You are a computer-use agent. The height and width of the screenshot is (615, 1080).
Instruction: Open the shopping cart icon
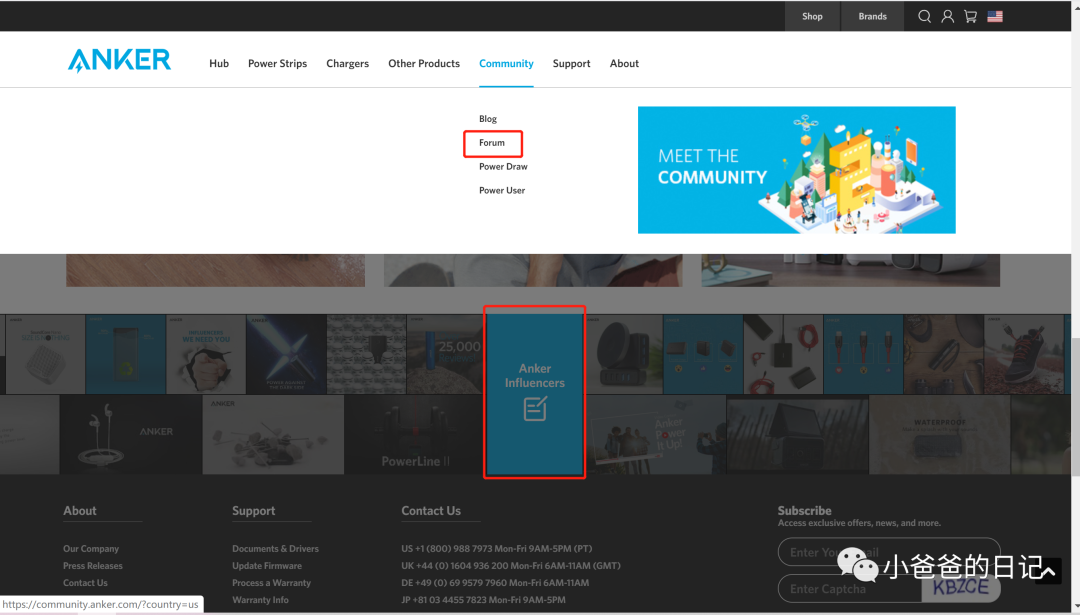970,16
